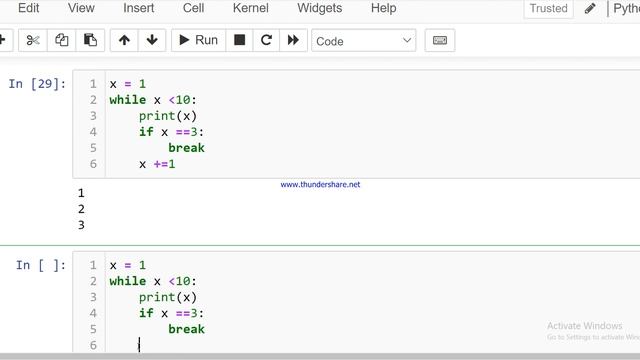640x360 pixels.
Task: Restart kernel and run all fast-forward icon
Action: click(x=293, y=40)
